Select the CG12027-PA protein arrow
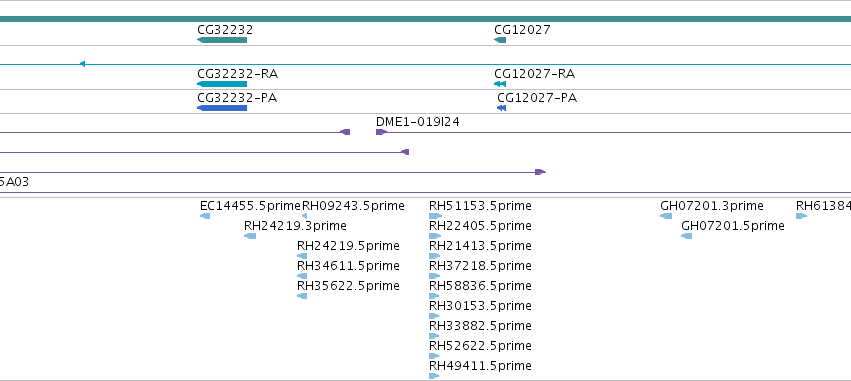851x381 pixels. click(501, 108)
